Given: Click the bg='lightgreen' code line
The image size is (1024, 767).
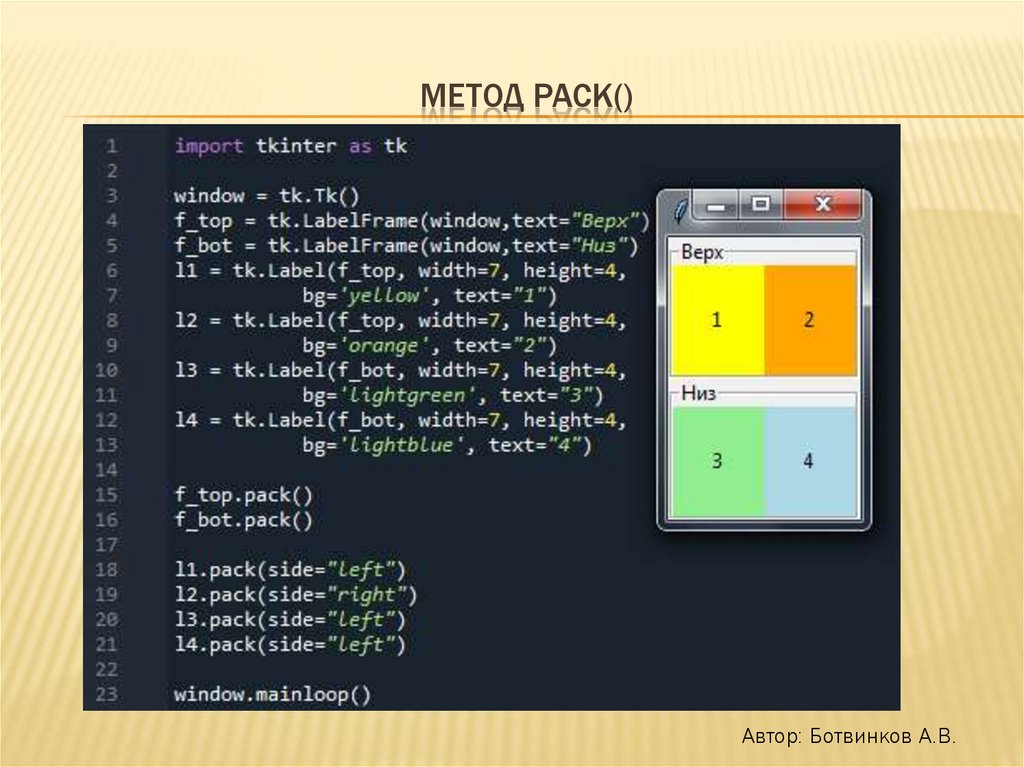Looking at the screenshot, I should coord(453,395).
